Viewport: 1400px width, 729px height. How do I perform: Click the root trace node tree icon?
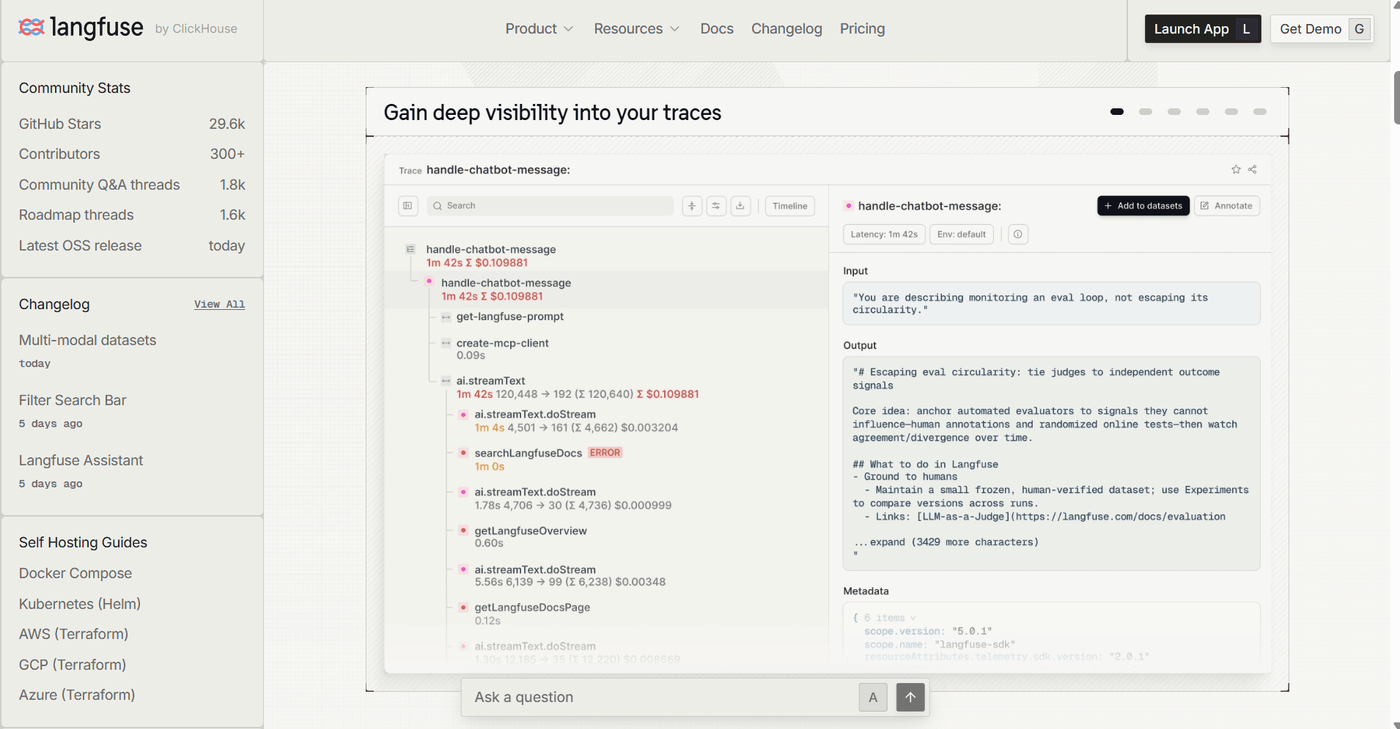[410, 249]
